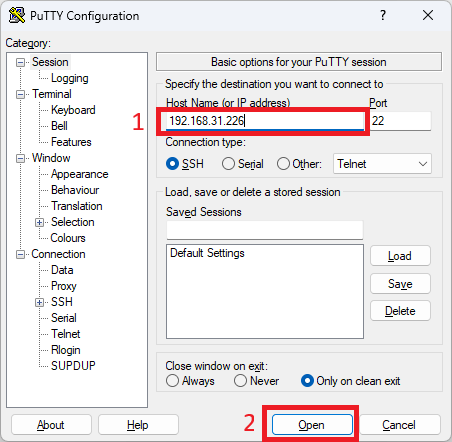Select Proxy in the category tree

(x=64, y=286)
